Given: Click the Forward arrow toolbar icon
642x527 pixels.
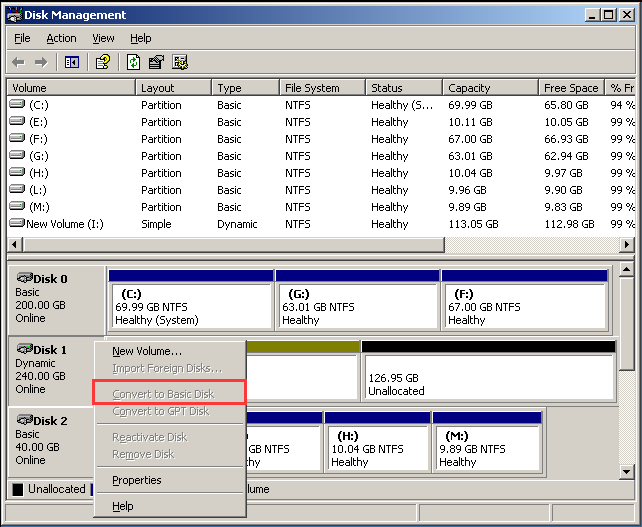Looking at the screenshot, I should coord(41,63).
